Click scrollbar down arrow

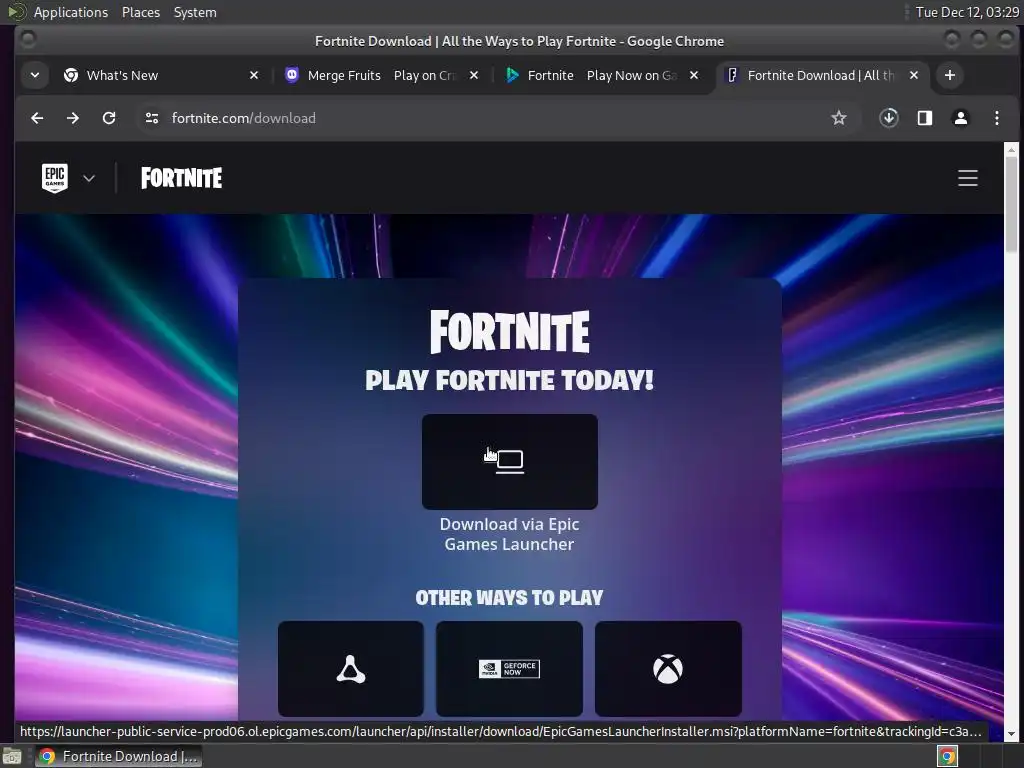[1011, 734]
